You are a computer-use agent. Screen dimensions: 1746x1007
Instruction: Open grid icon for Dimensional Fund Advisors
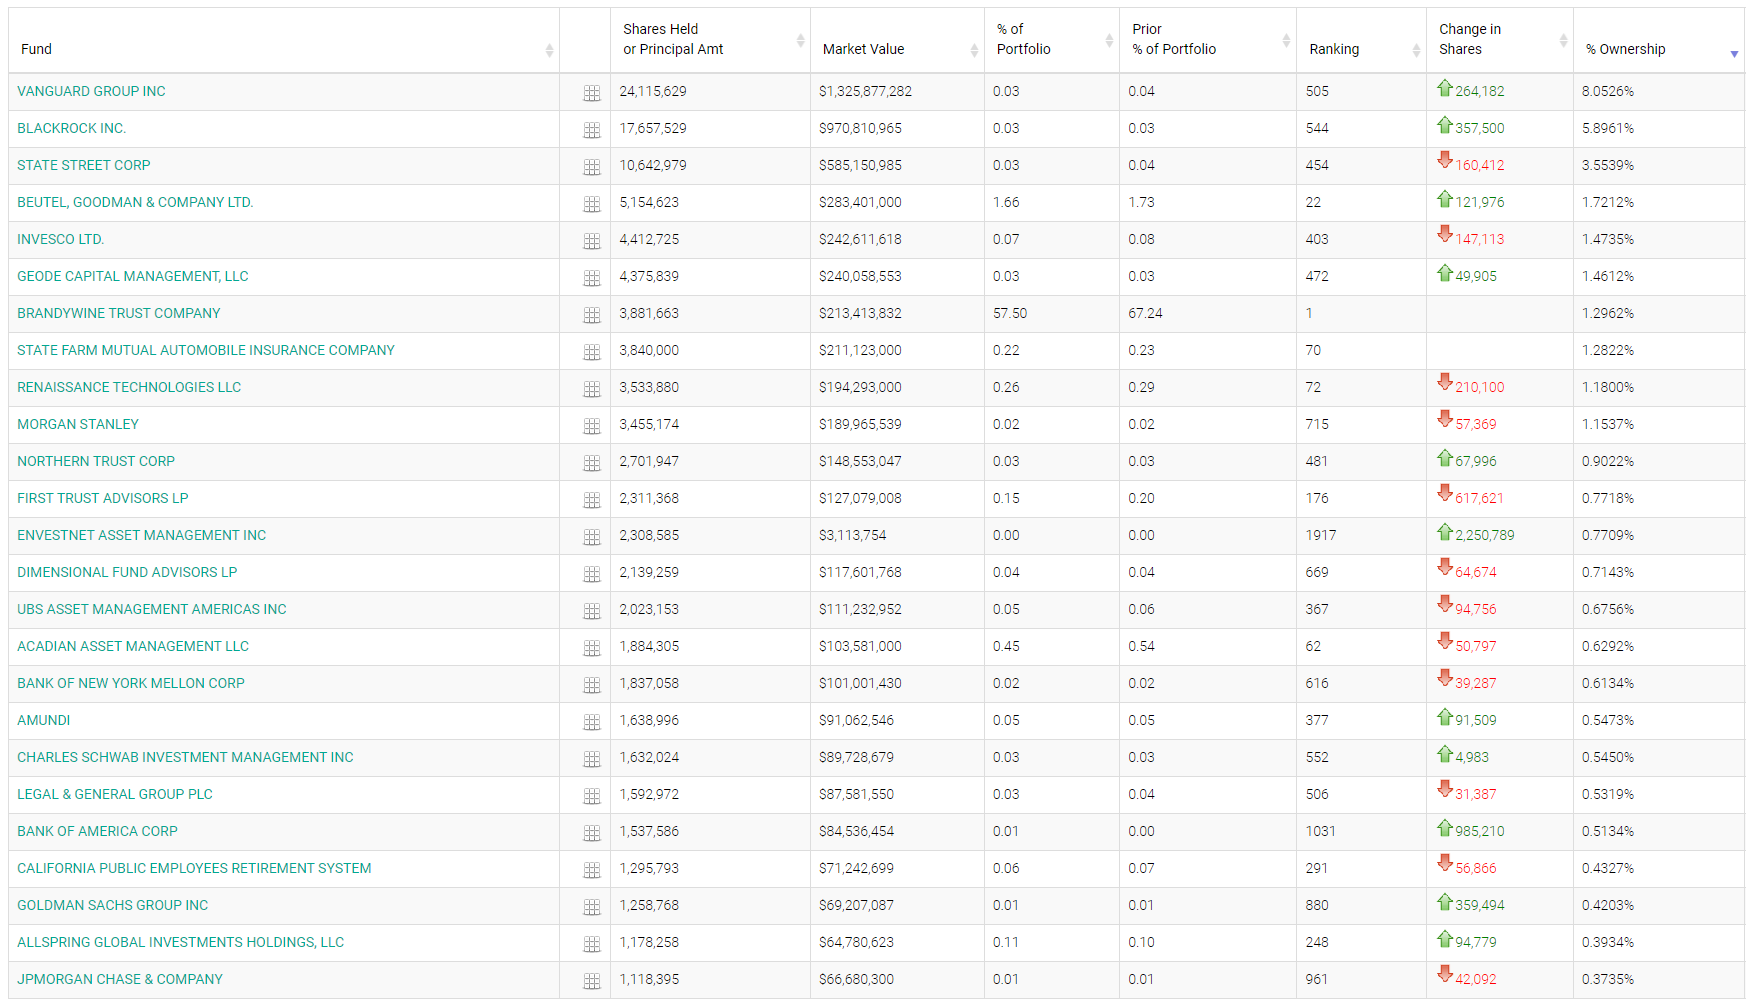592,574
